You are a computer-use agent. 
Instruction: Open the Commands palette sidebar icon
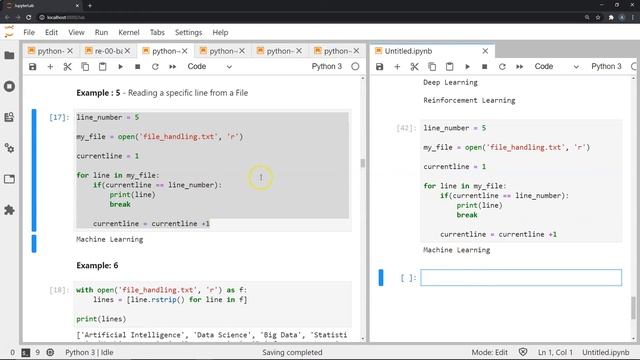point(9,118)
